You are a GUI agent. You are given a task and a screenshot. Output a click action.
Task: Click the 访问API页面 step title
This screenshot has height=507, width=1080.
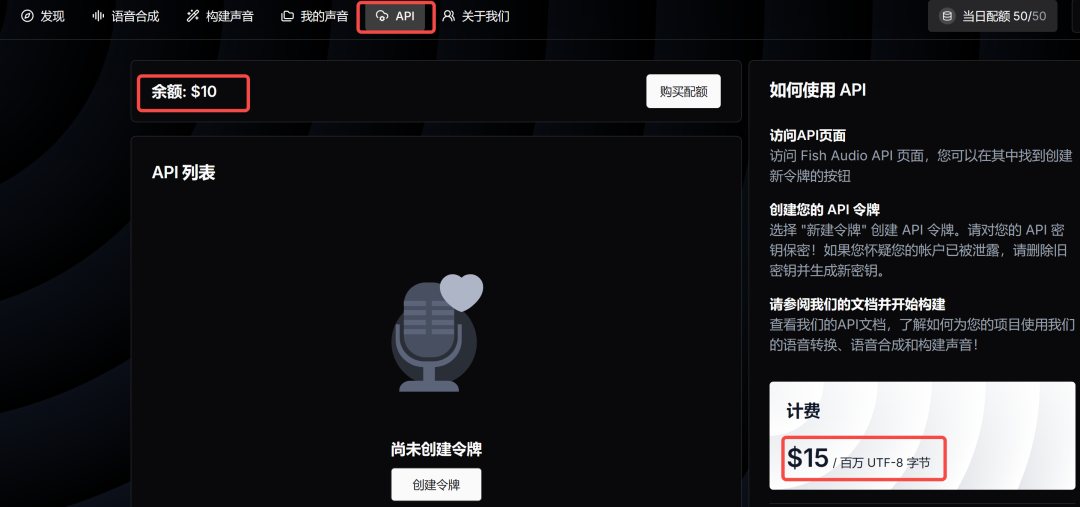807,136
